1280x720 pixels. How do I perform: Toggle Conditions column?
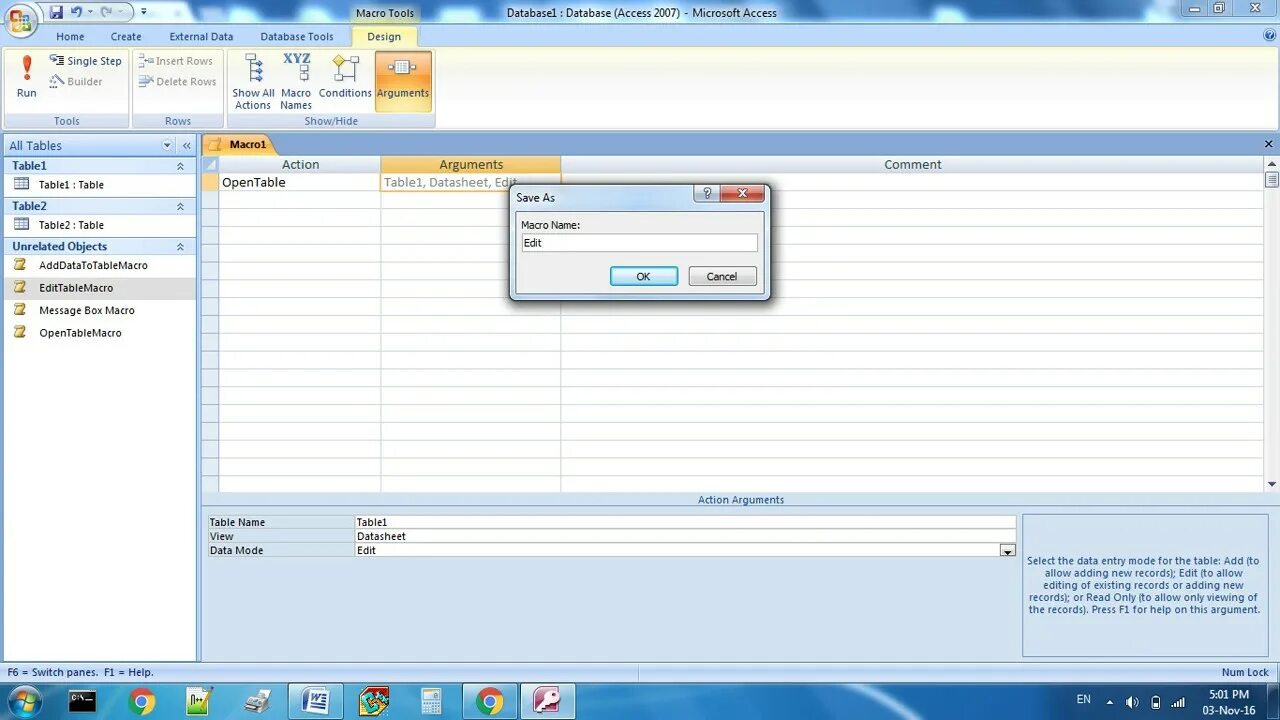pyautogui.click(x=345, y=77)
